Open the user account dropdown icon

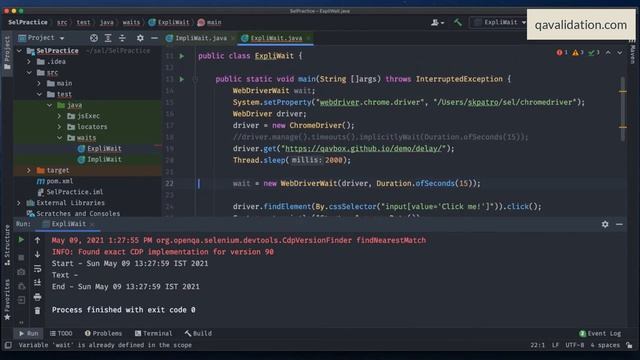(437, 22)
